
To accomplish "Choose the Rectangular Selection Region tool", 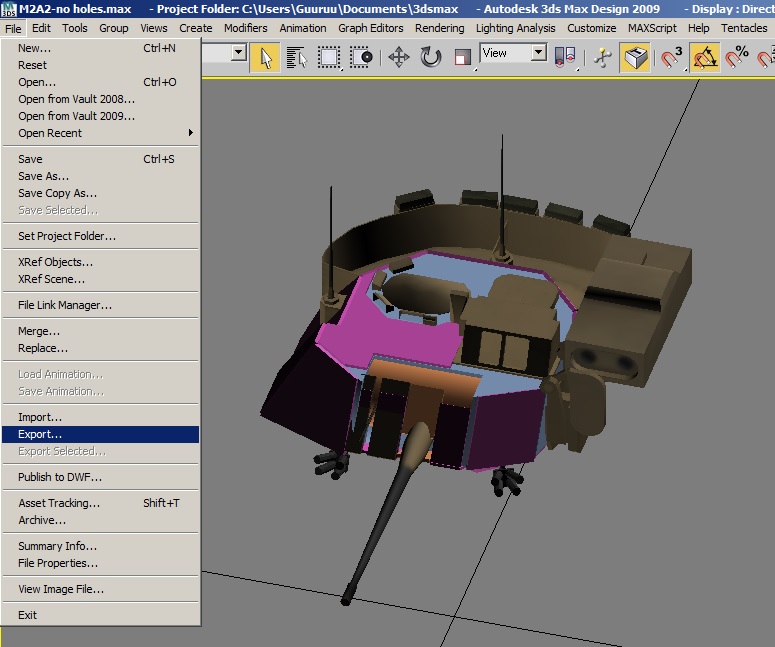I will (329, 58).
